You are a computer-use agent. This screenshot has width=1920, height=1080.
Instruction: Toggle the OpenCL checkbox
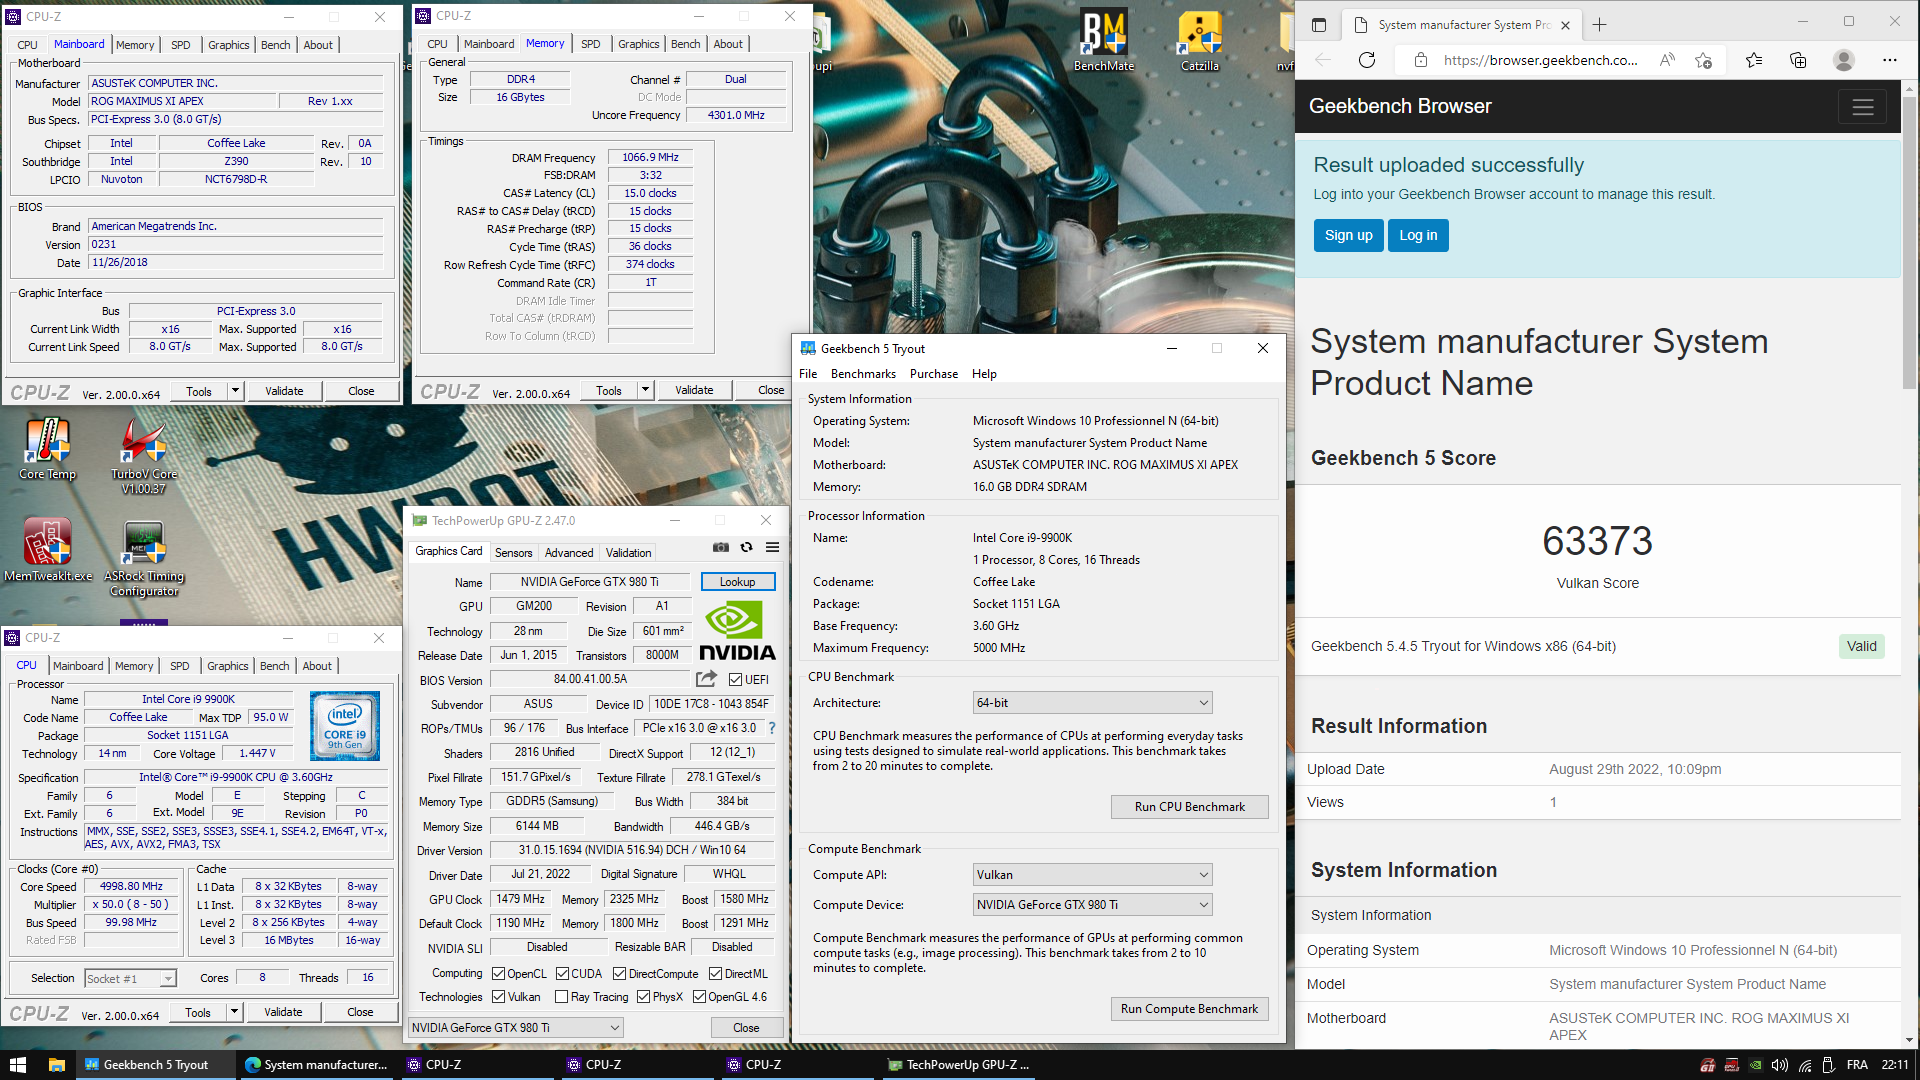pyautogui.click(x=498, y=974)
